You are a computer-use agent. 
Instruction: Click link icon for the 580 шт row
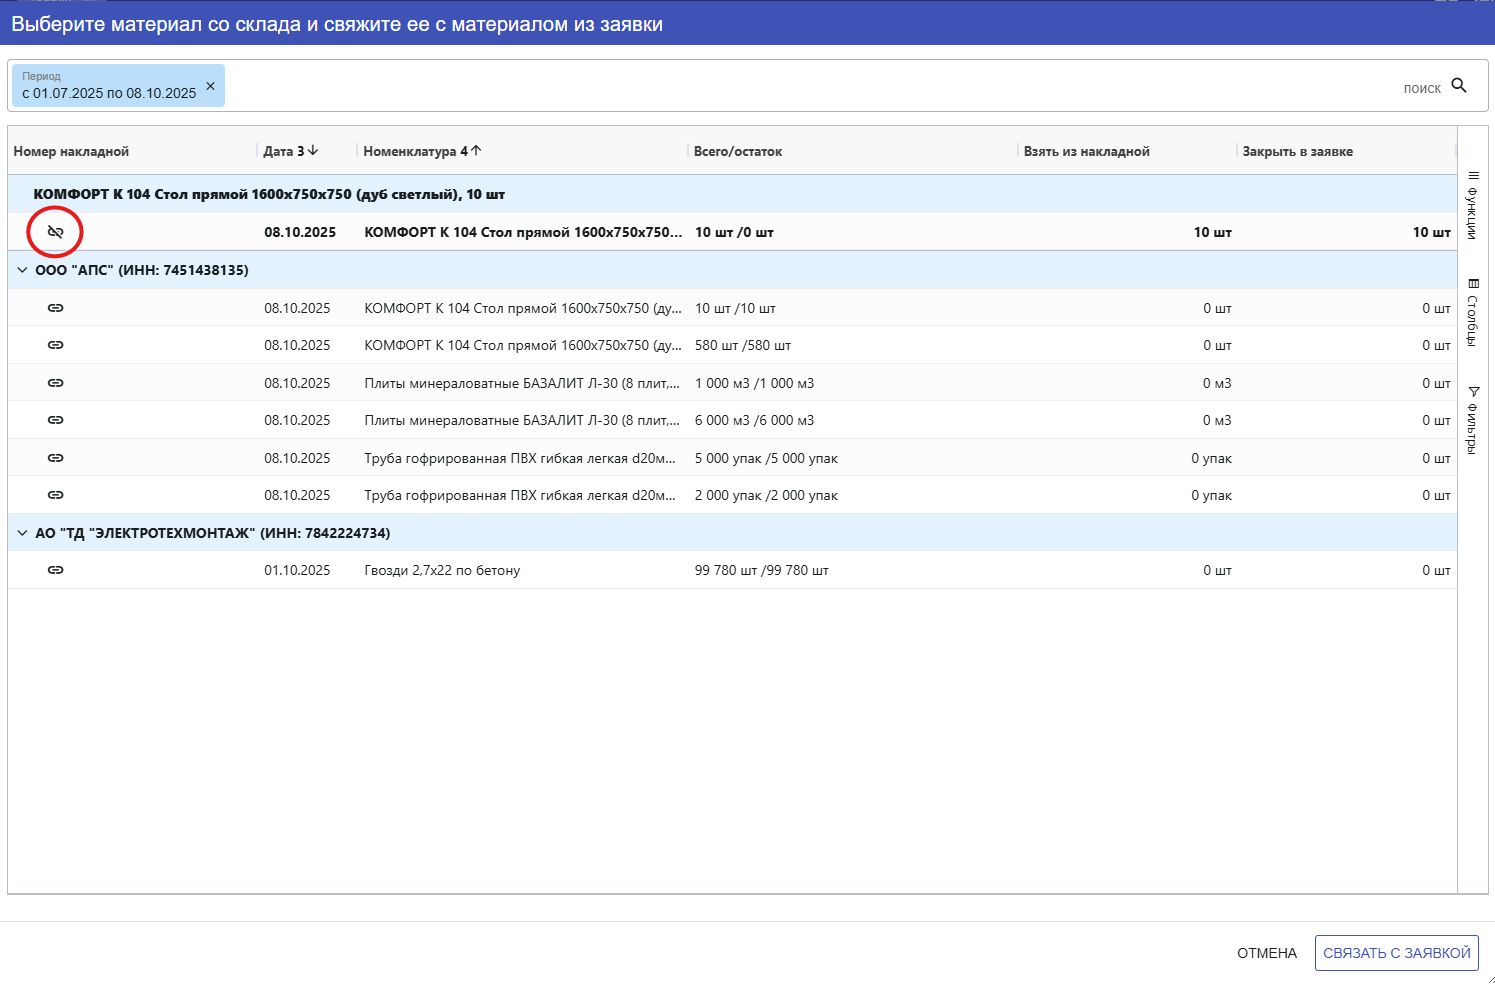click(56, 345)
